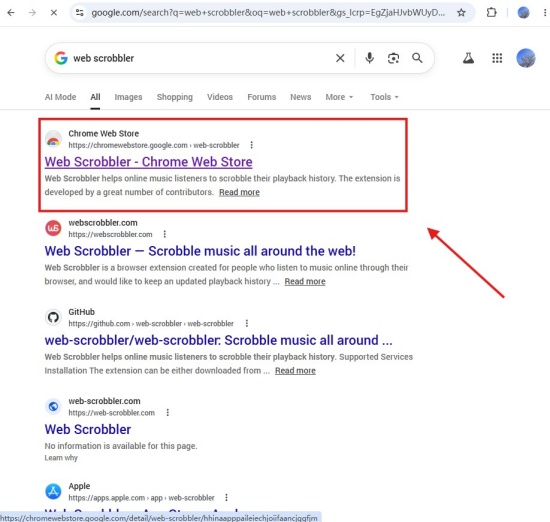Click the webscrobbler.com site name
The width and height of the screenshot is (550, 522).
point(103,223)
